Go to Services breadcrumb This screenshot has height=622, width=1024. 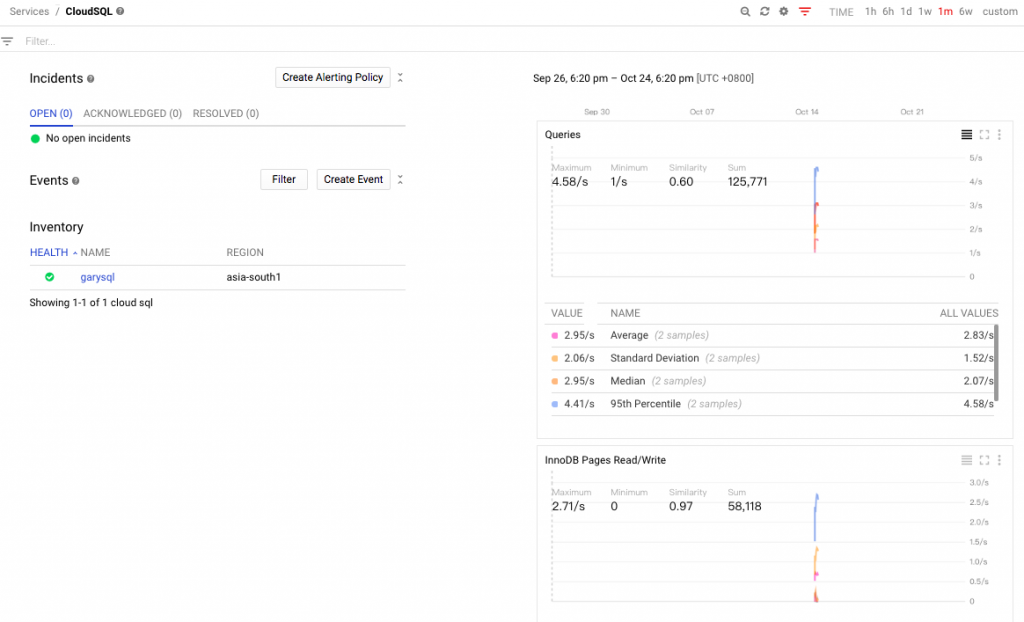point(29,12)
